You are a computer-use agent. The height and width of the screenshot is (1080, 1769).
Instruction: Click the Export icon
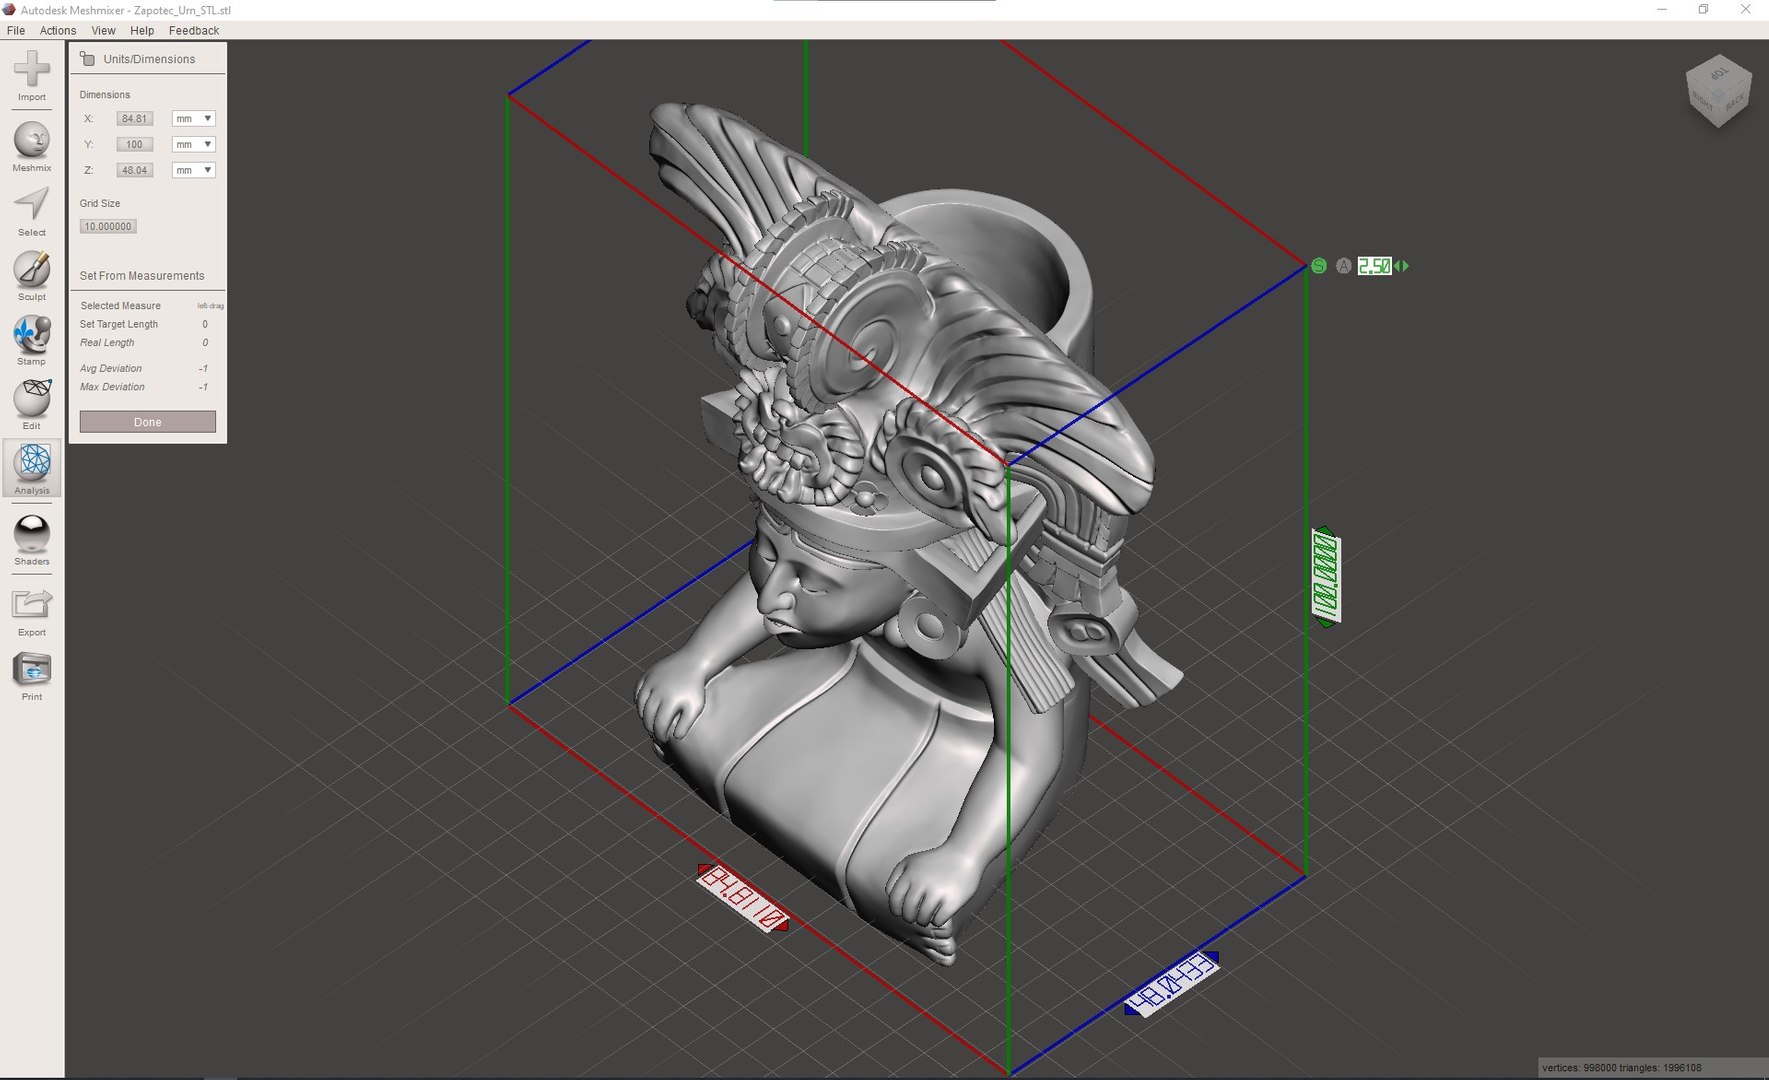tap(32, 605)
